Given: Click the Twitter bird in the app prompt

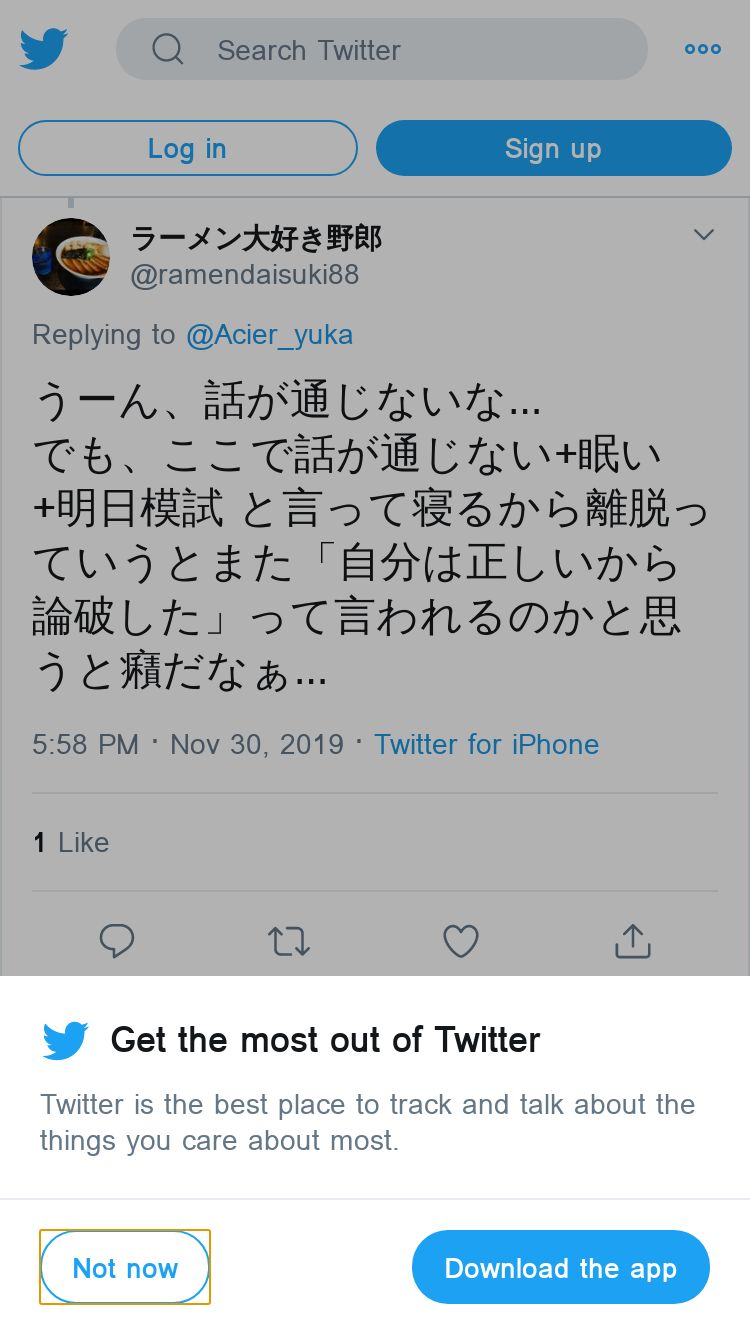Looking at the screenshot, I should 66,1041.
